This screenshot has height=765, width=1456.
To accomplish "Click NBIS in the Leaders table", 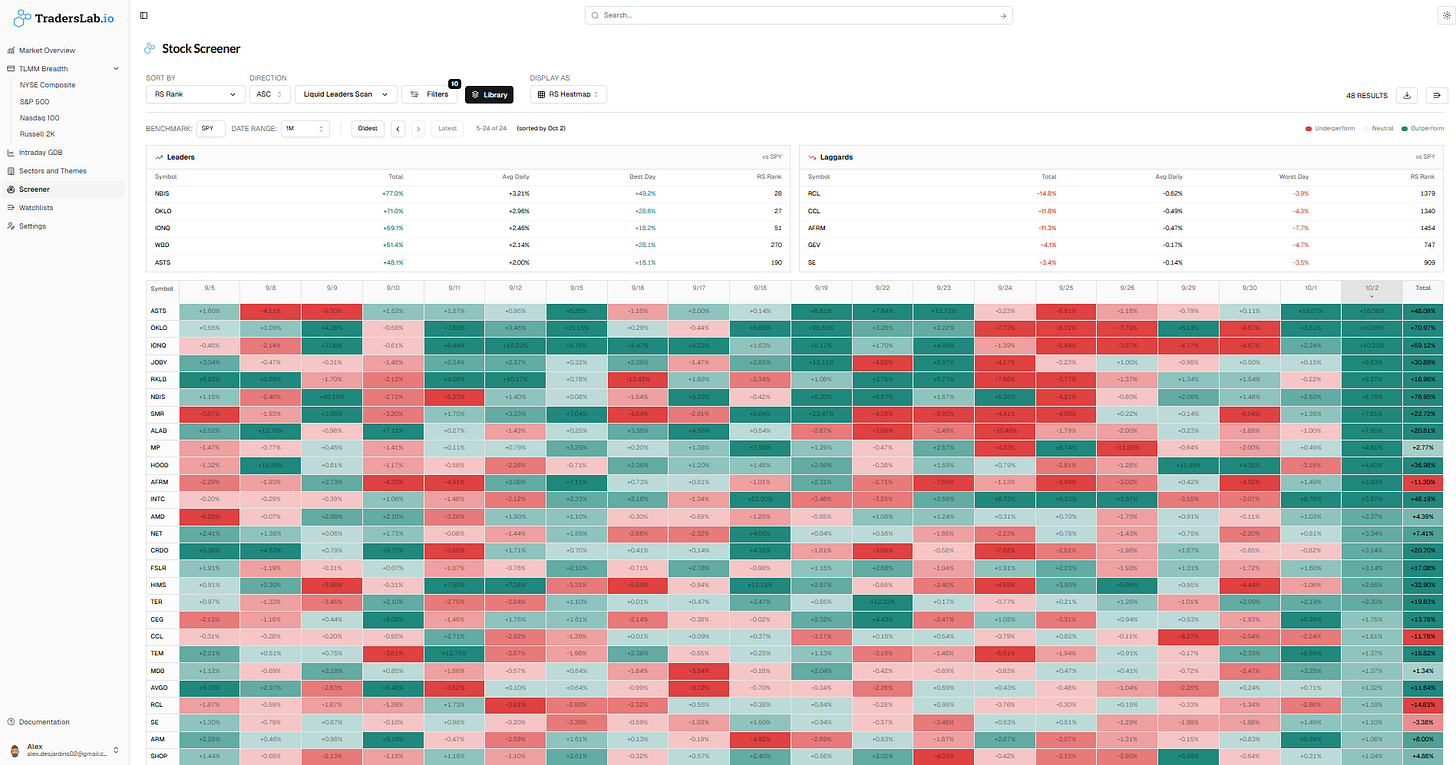I will 161,193.
